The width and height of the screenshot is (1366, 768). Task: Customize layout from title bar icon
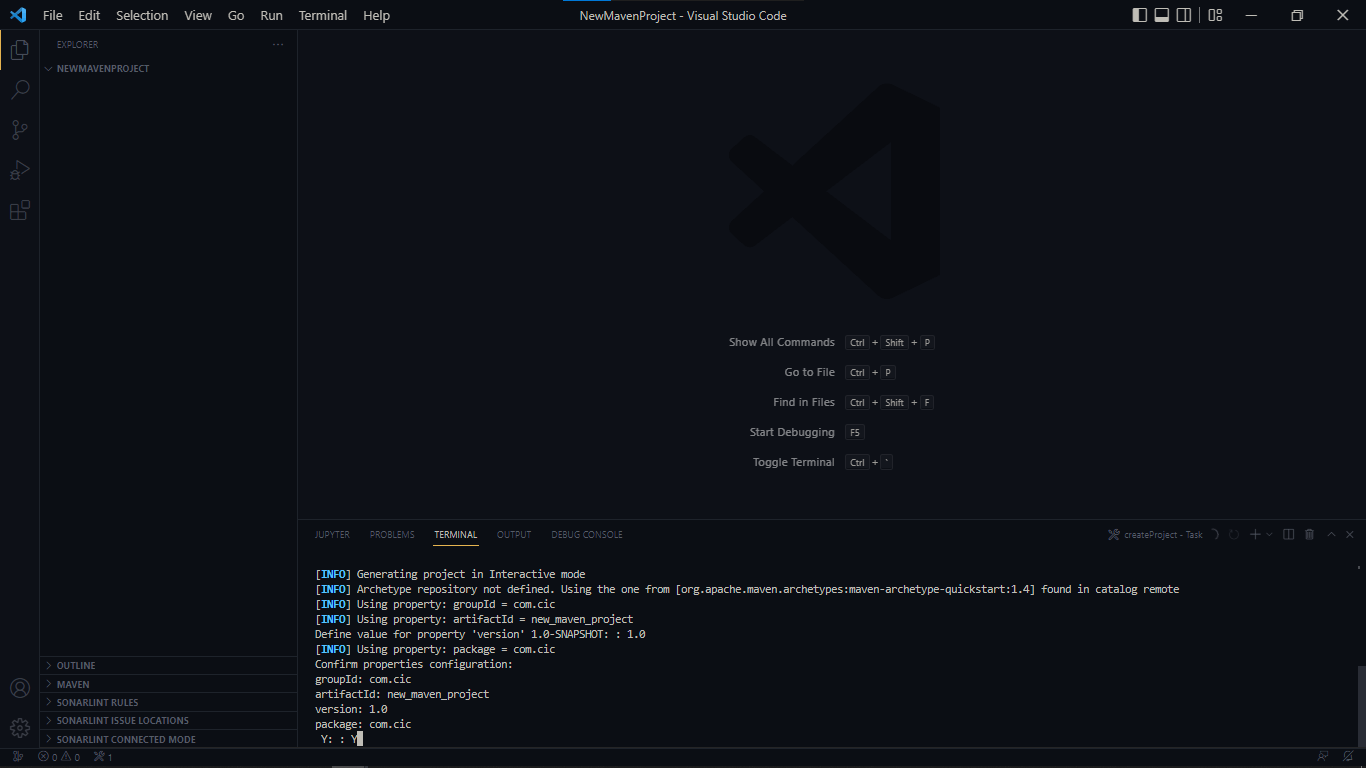coord(1215,15)
